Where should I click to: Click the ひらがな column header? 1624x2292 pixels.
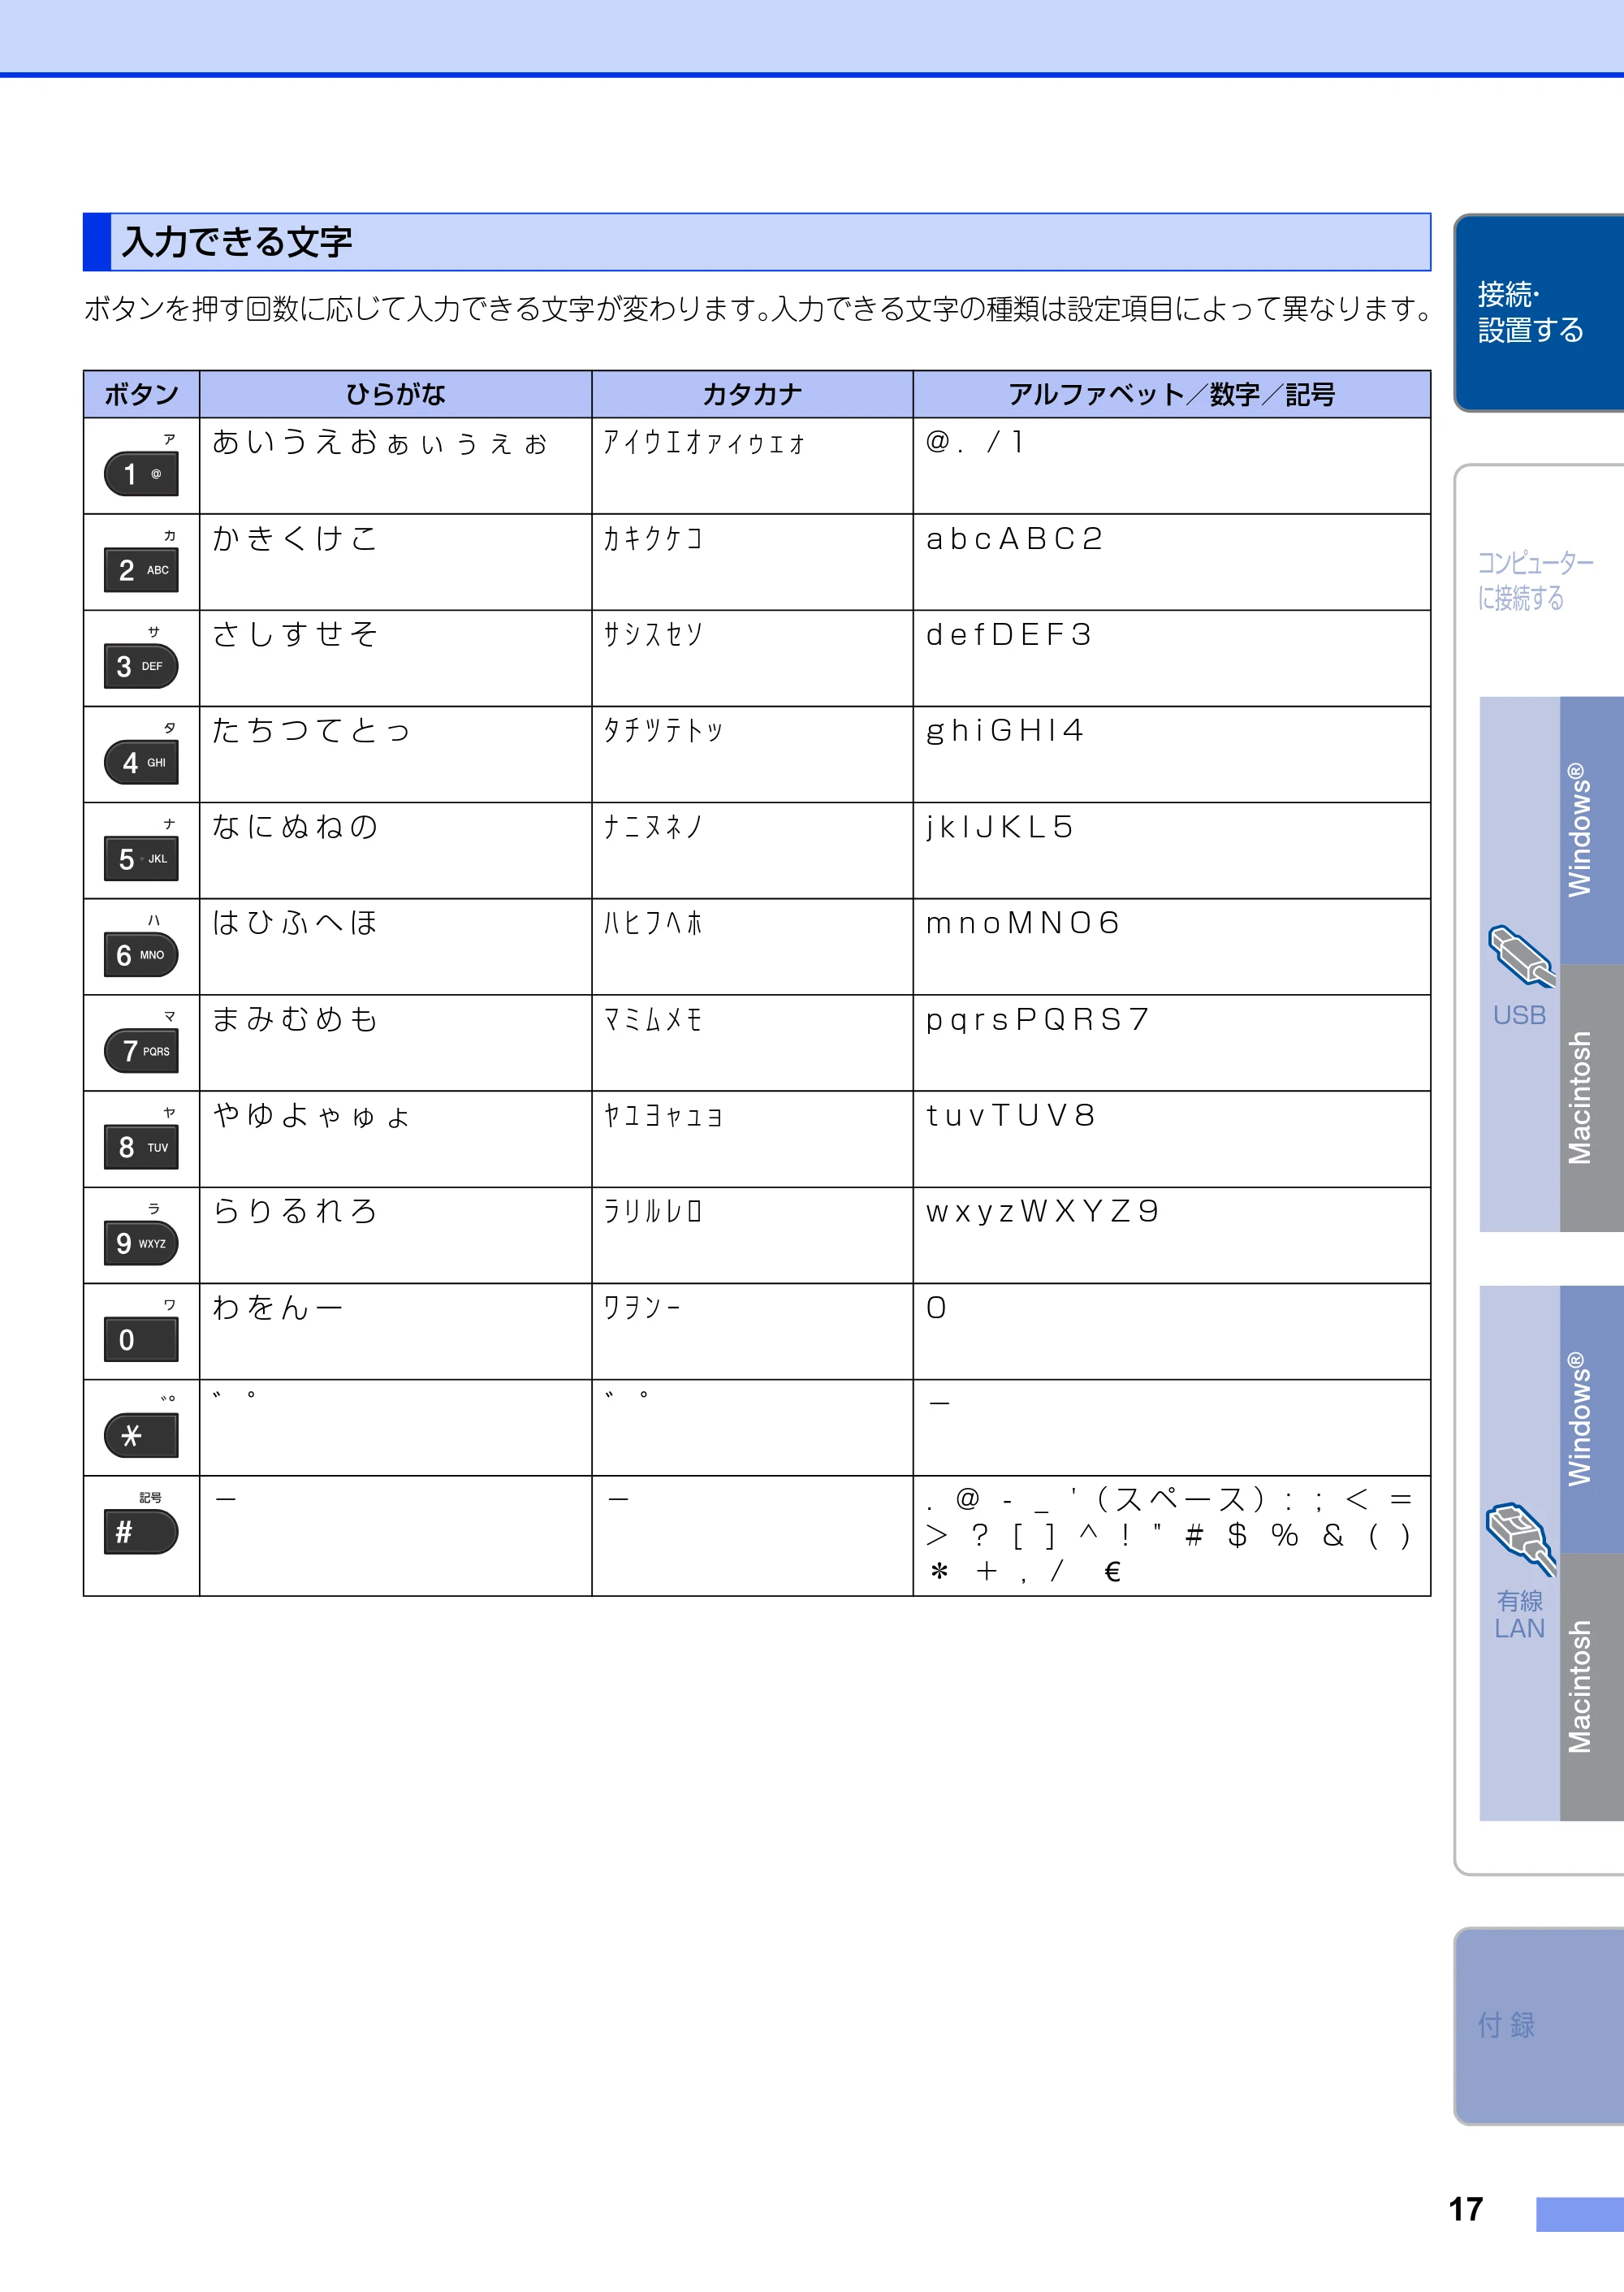[395, 394]
